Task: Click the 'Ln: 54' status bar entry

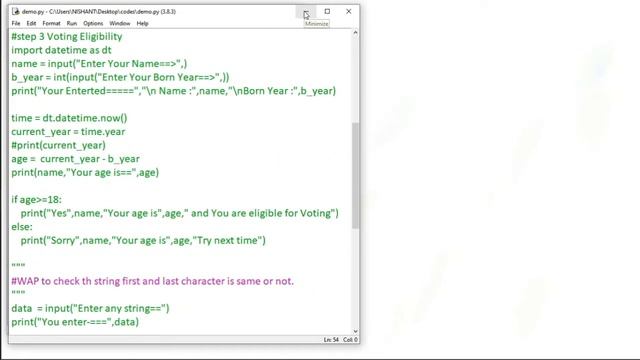Action: 331,340
